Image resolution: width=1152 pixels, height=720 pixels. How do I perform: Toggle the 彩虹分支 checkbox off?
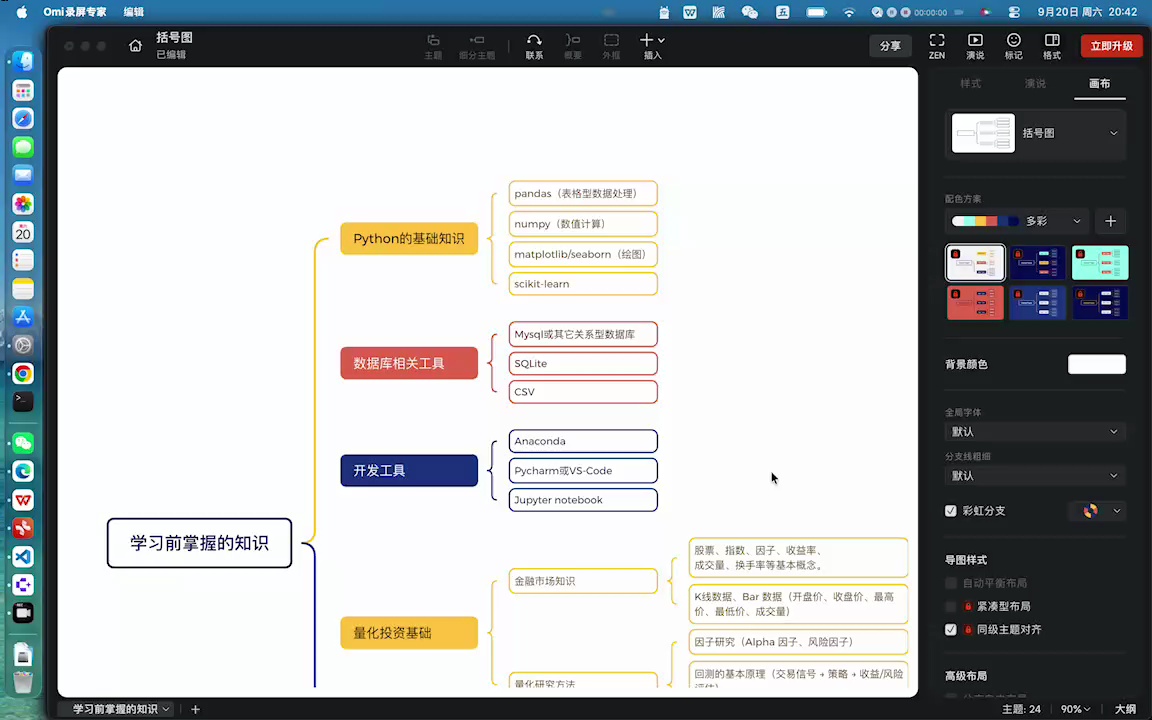tap(950, 511)
